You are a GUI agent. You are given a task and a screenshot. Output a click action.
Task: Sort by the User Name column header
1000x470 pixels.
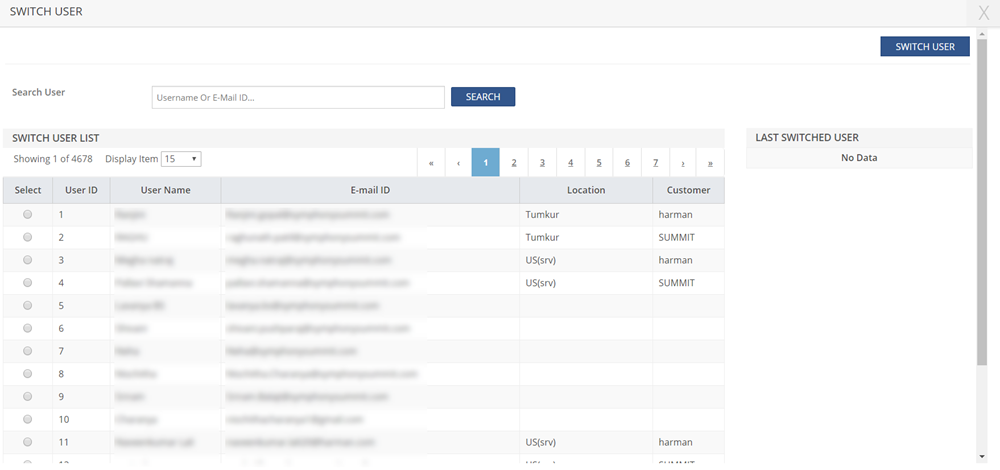165,190
